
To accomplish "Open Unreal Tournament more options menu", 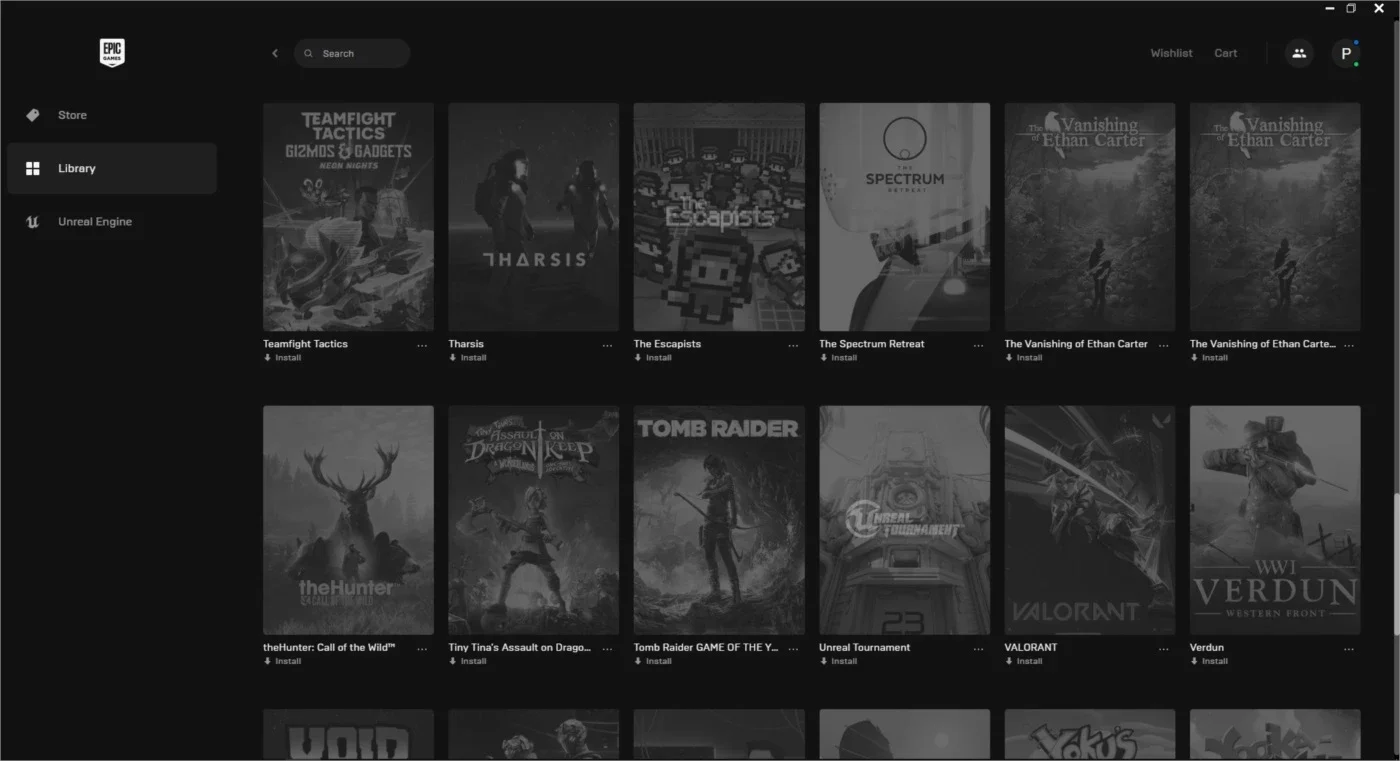I will pos(978,649).
